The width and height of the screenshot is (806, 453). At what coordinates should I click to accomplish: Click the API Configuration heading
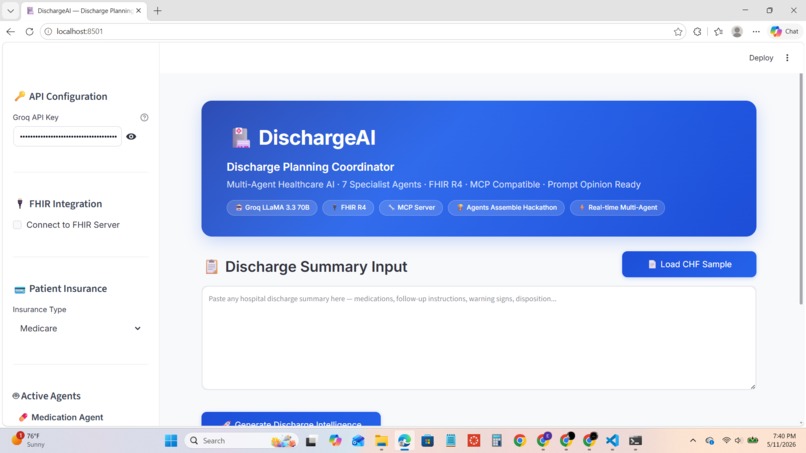[61, 96]
